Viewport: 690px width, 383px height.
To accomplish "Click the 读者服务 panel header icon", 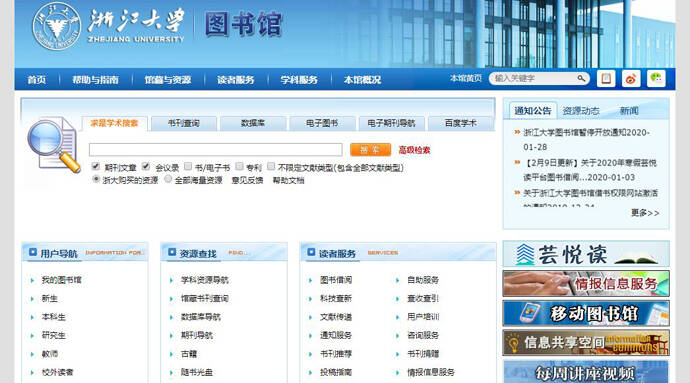I will coord(311,252).
